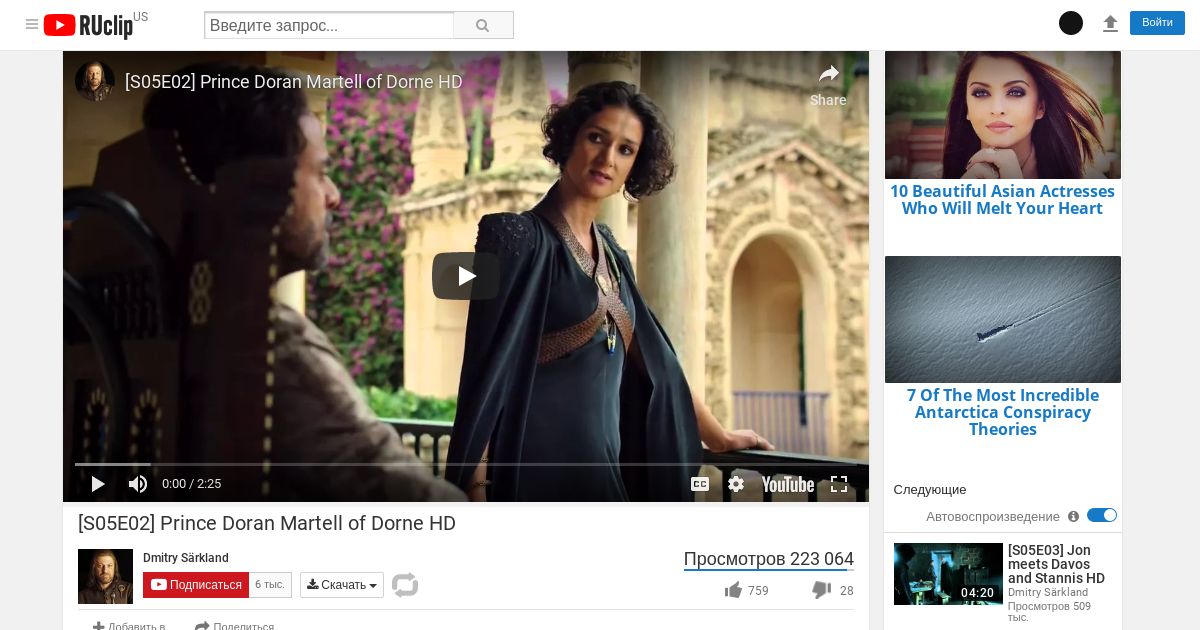
Task: Open the 7 Of The Most Incredible Antarctica link
Action: click(x=1002, y=412)
